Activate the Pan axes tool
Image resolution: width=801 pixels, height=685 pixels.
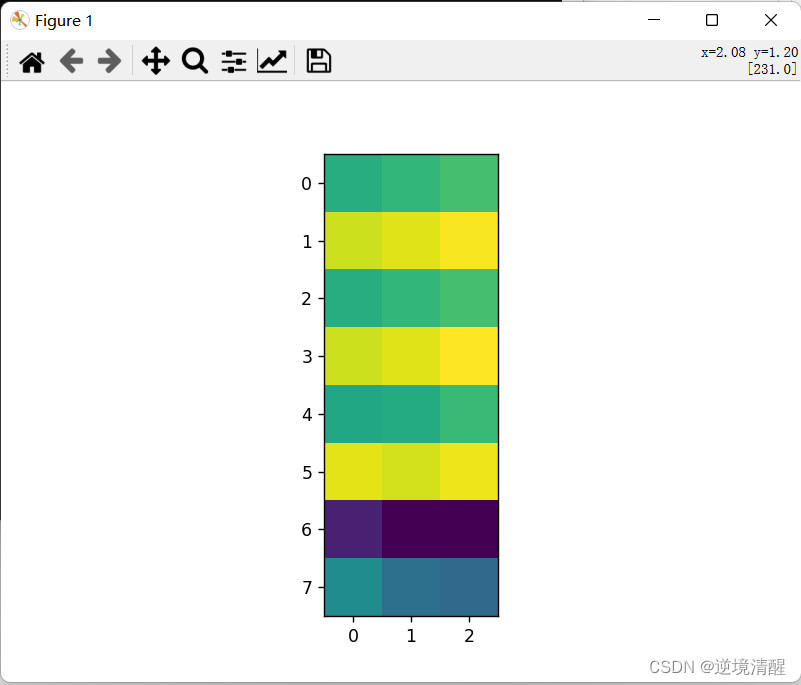(x=156, y=61)
